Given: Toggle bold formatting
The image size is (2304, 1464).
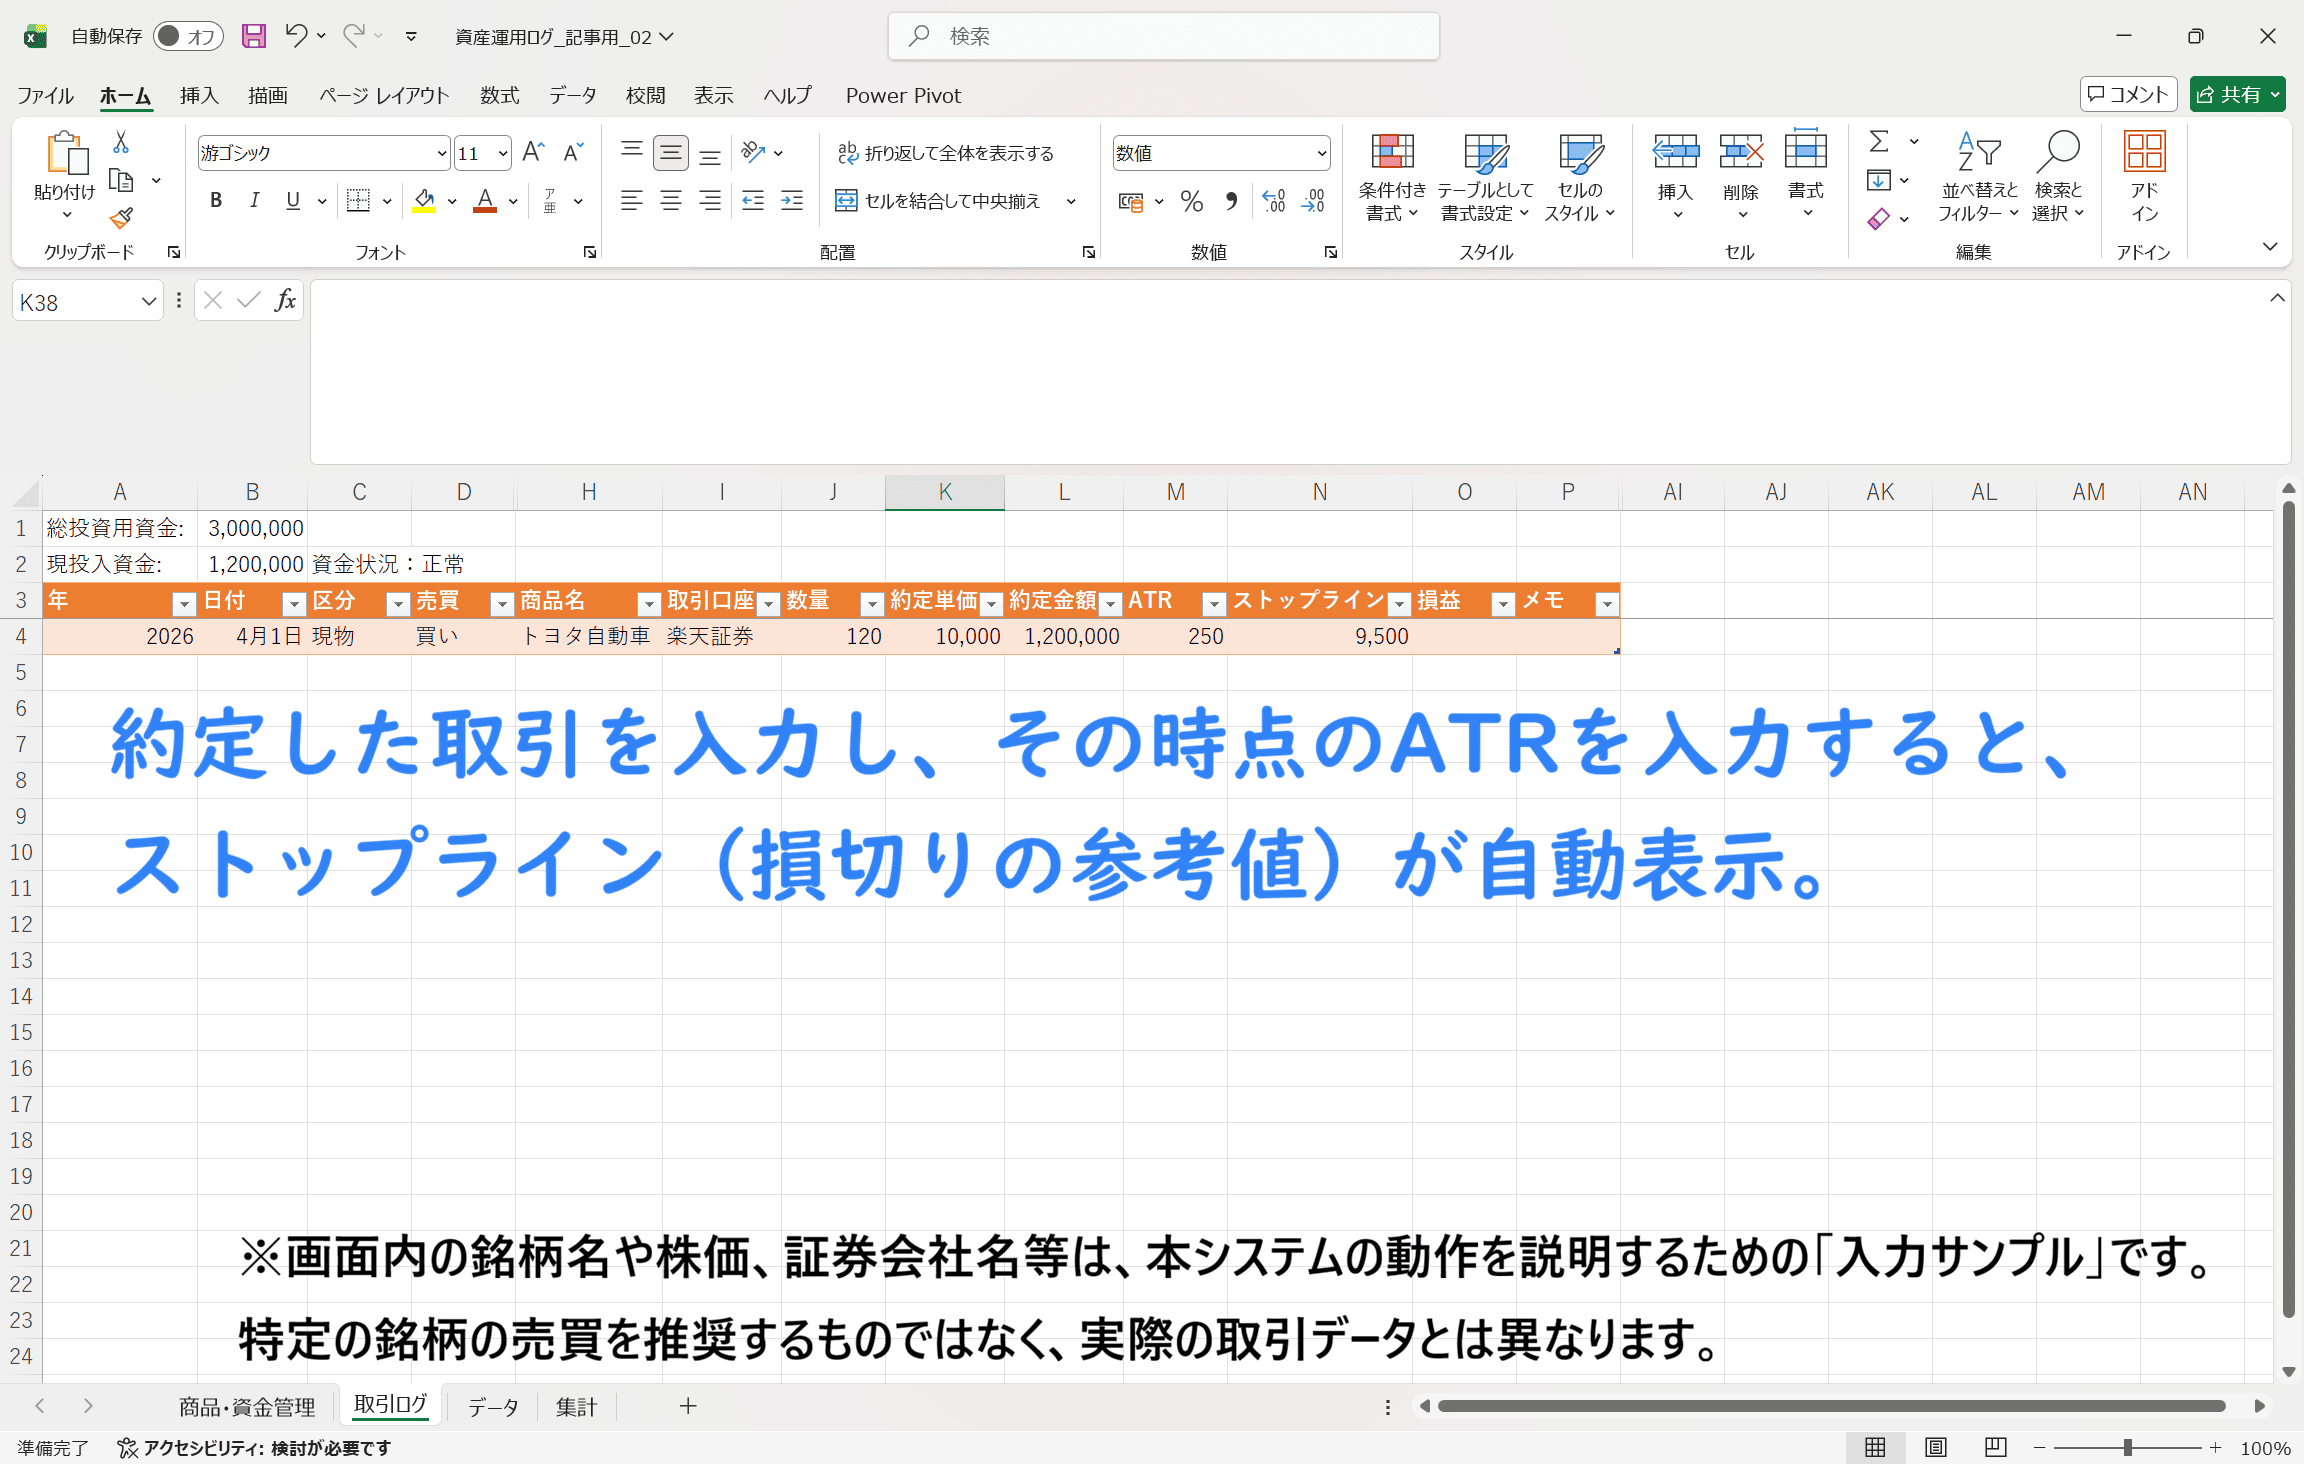Looking at the screenshot, I should pos(216,201).
